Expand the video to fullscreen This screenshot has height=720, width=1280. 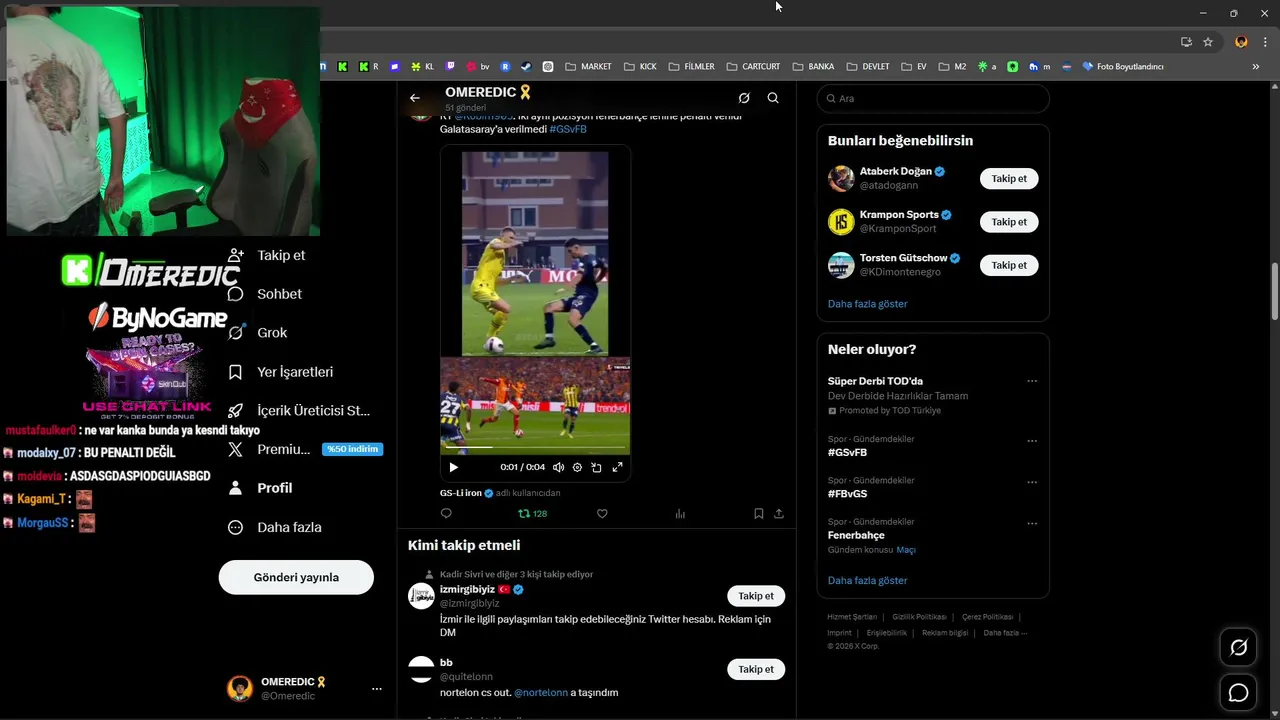point(617,467)
